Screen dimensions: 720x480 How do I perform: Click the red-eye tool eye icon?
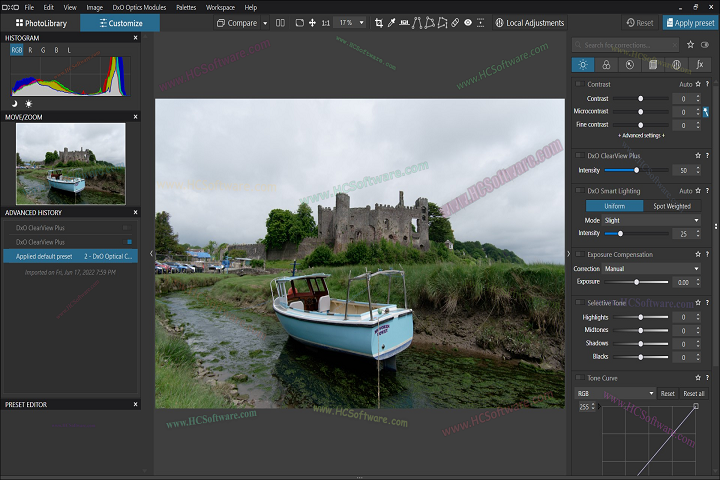(468, 23)
